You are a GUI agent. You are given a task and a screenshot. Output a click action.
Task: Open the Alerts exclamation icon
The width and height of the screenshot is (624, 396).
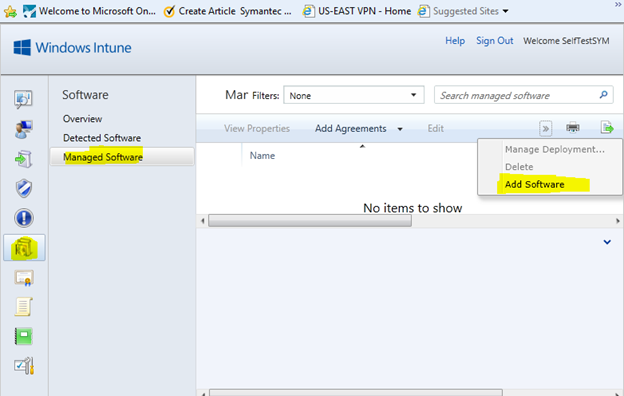coord(23,218)
